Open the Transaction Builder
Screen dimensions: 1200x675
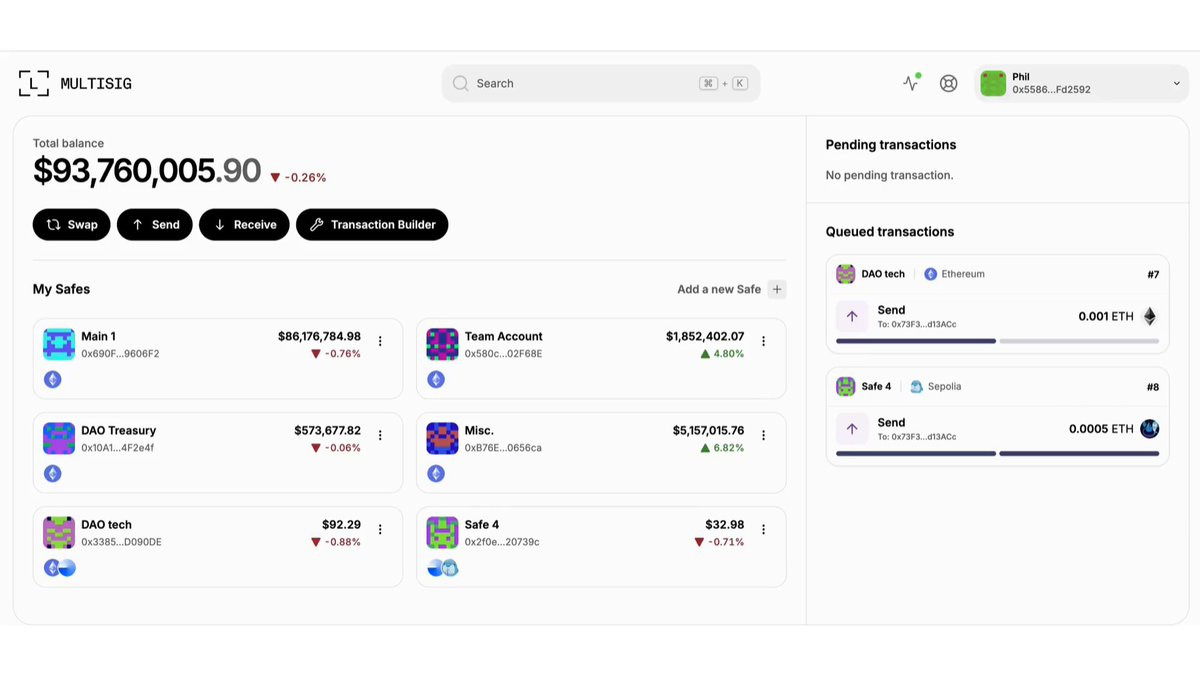tap(372, 225)
